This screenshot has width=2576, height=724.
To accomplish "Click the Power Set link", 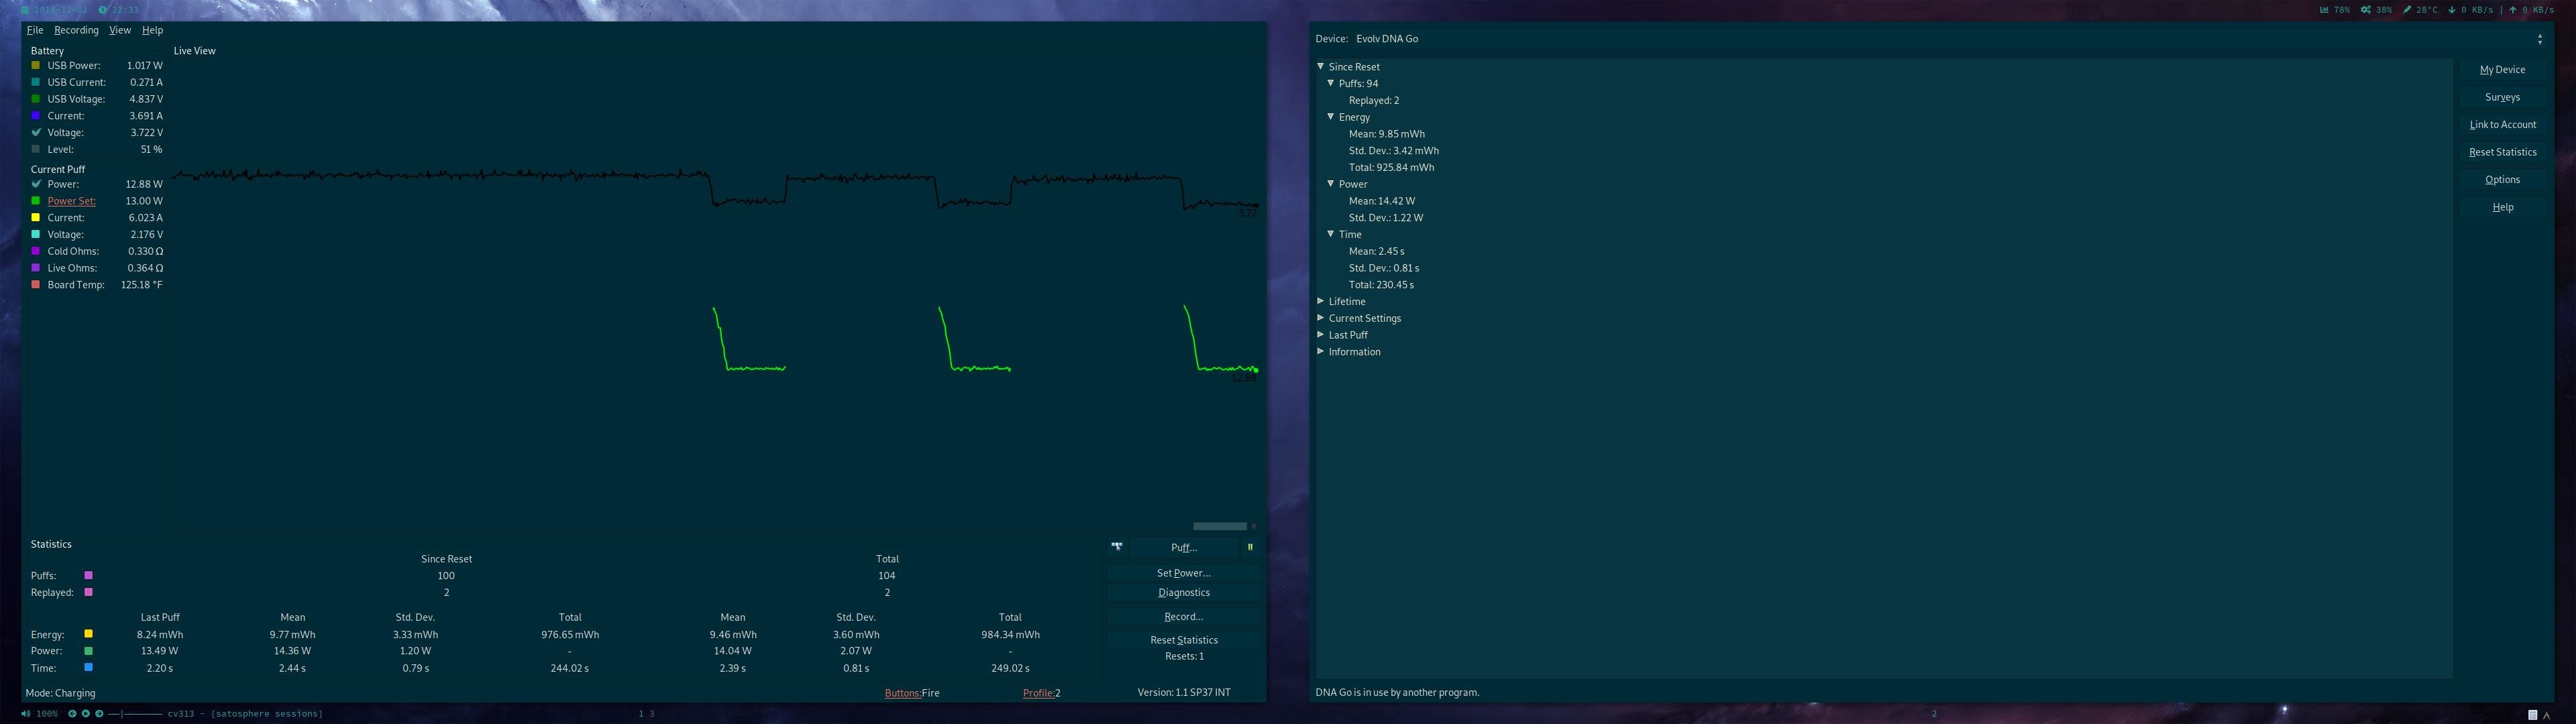I will click(x=71, y=201).
